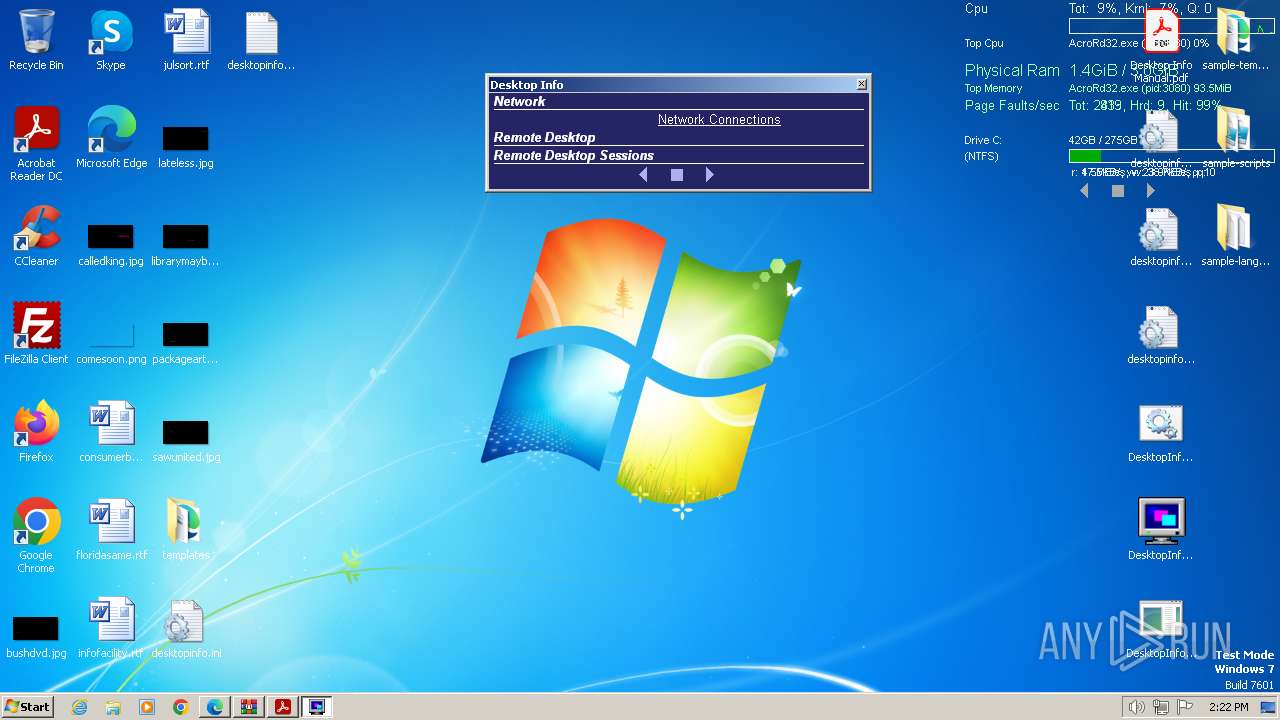Screen dimensions: 1280x720
Task: Launch the FileZilla Client shortcut
Action: click(x=36, y=334)
